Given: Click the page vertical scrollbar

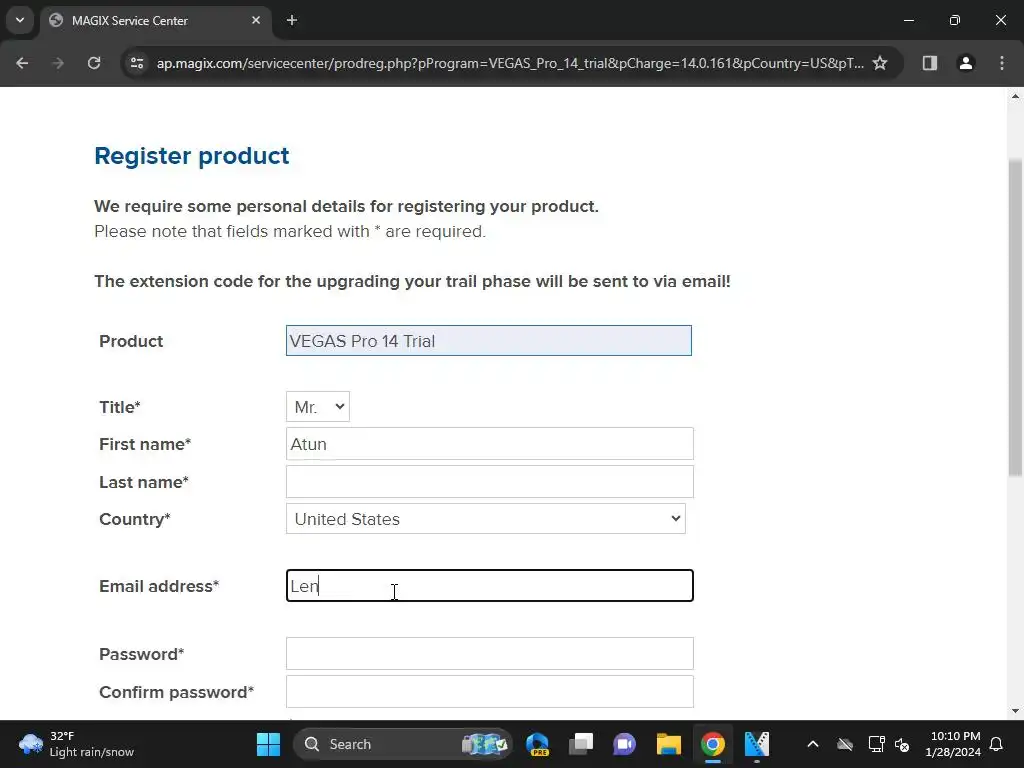Looking at the screenshot, I should [x=1015, y=317].
